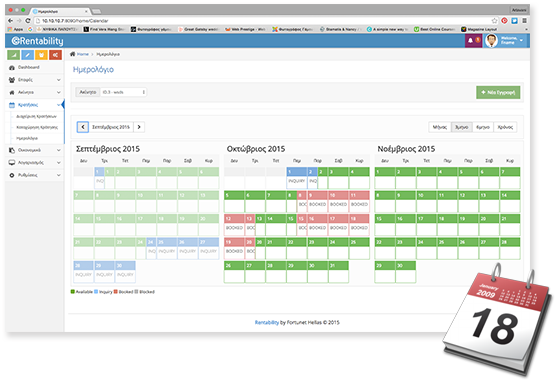Viewport: 555px width, 380px height.
Task: Expand the Οικονομικά menu chevron
Action: point(58,150)
